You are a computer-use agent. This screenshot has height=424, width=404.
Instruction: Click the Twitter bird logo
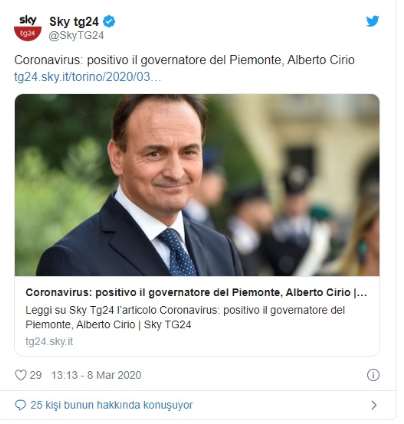pos(372,21)
